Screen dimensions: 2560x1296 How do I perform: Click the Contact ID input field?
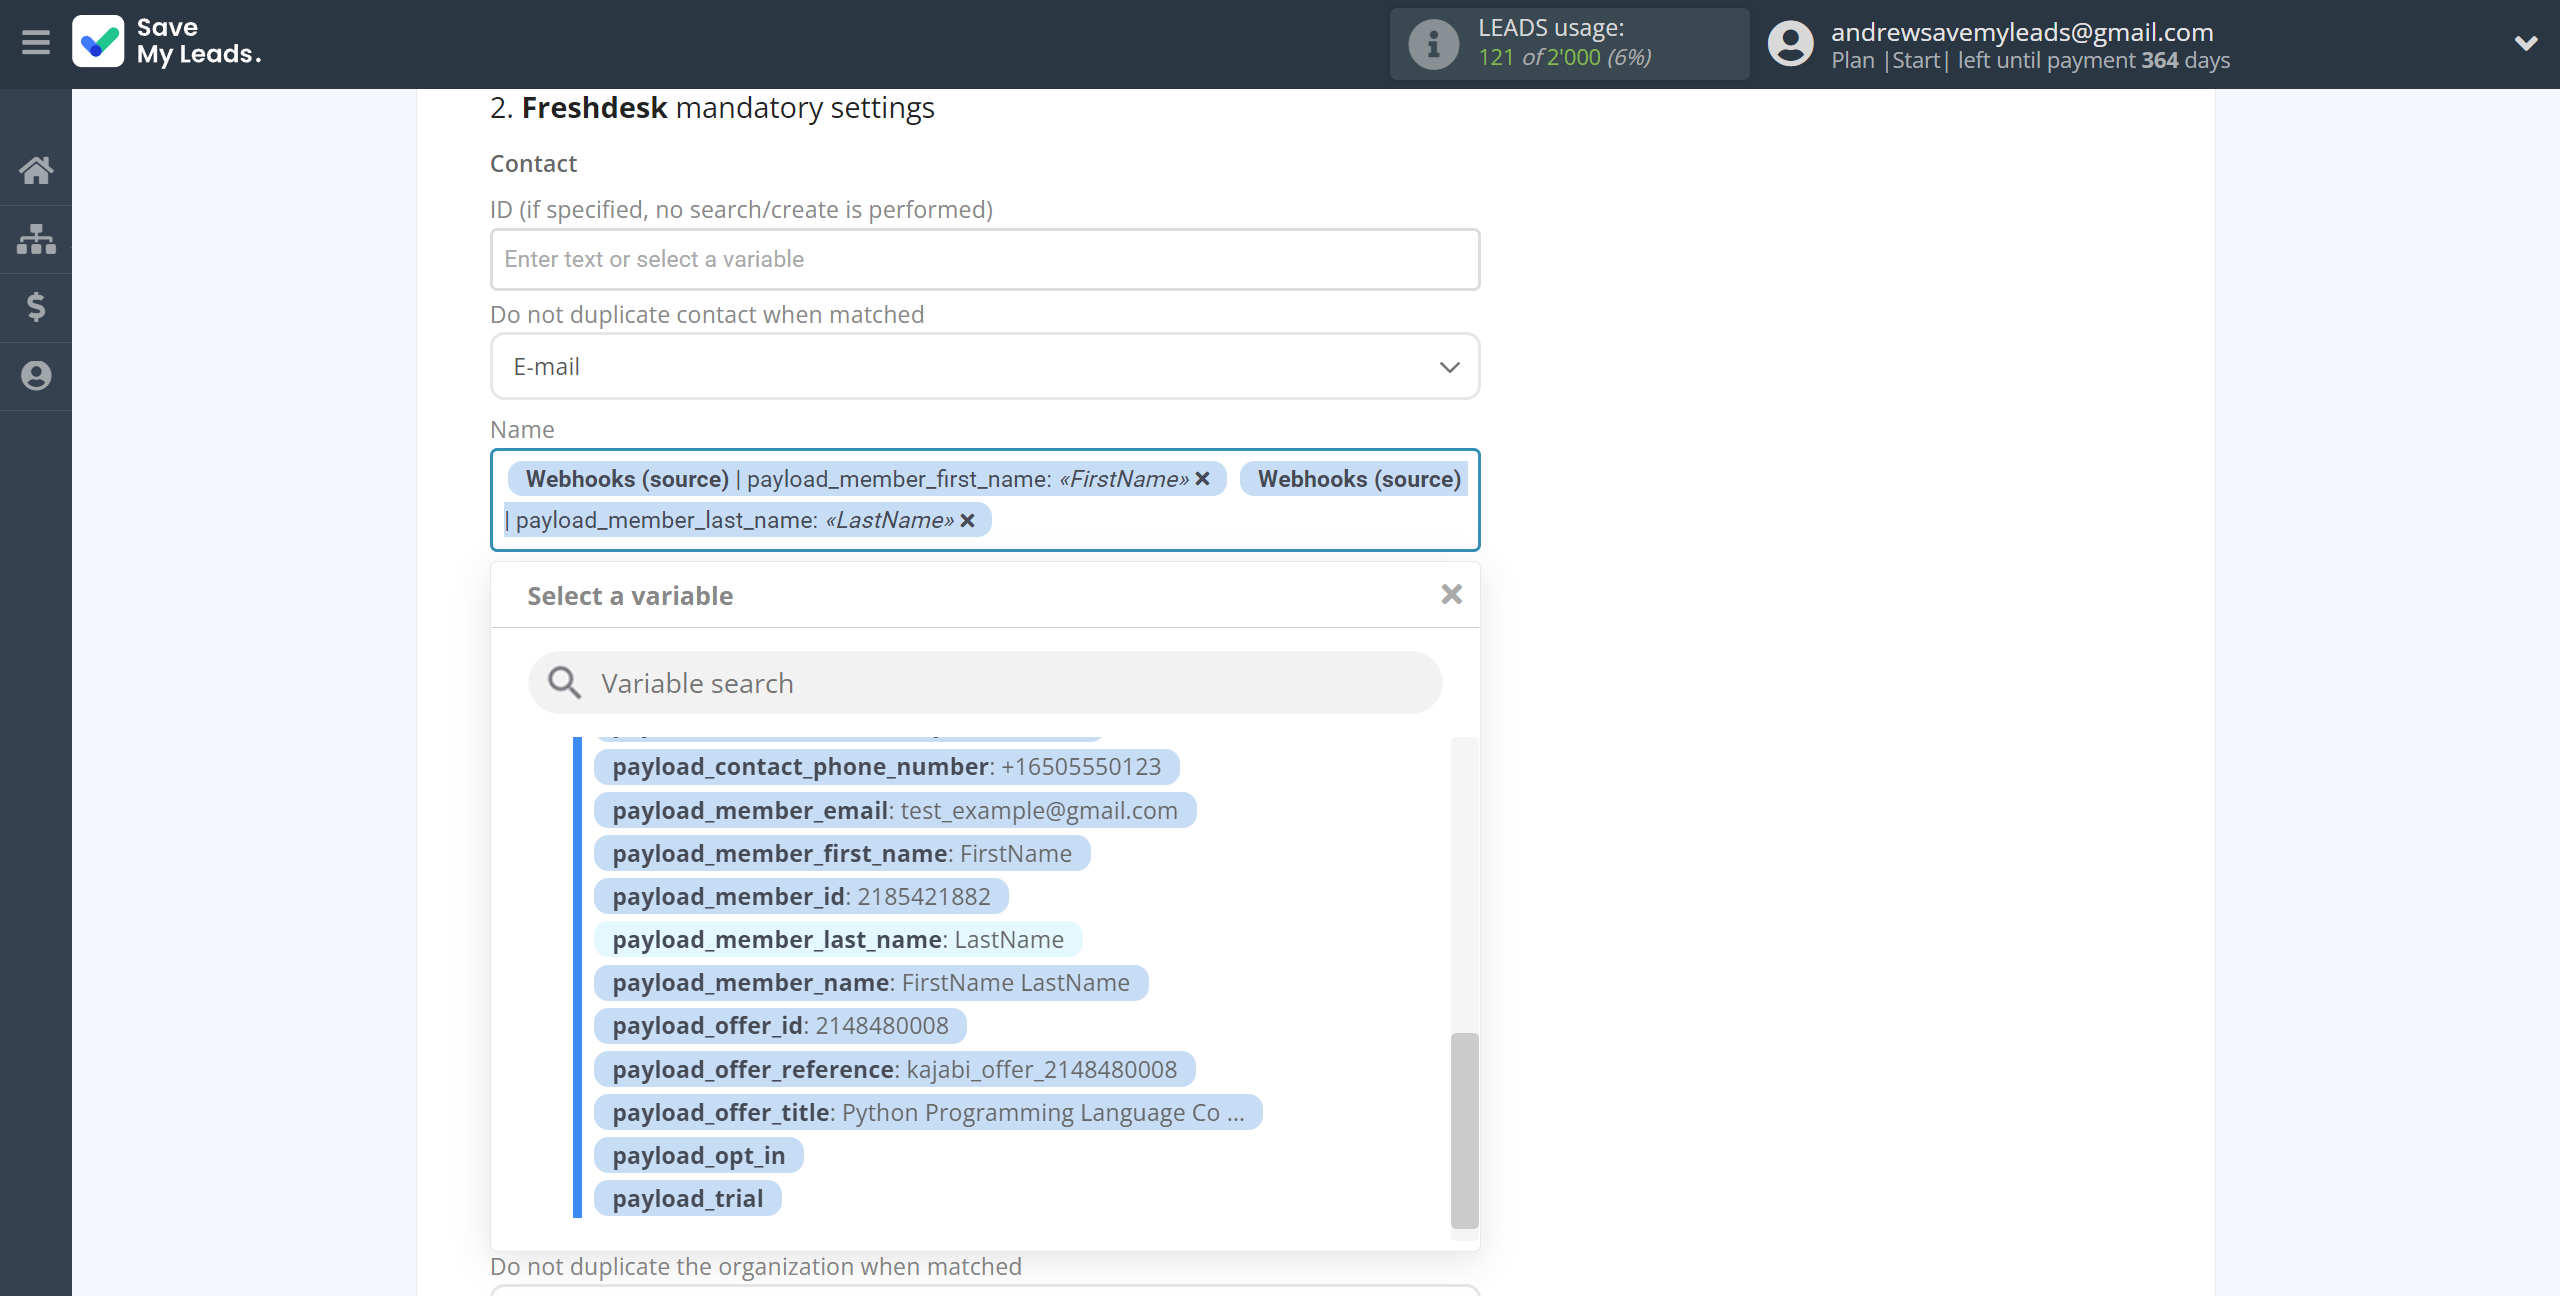coord(985,259)
